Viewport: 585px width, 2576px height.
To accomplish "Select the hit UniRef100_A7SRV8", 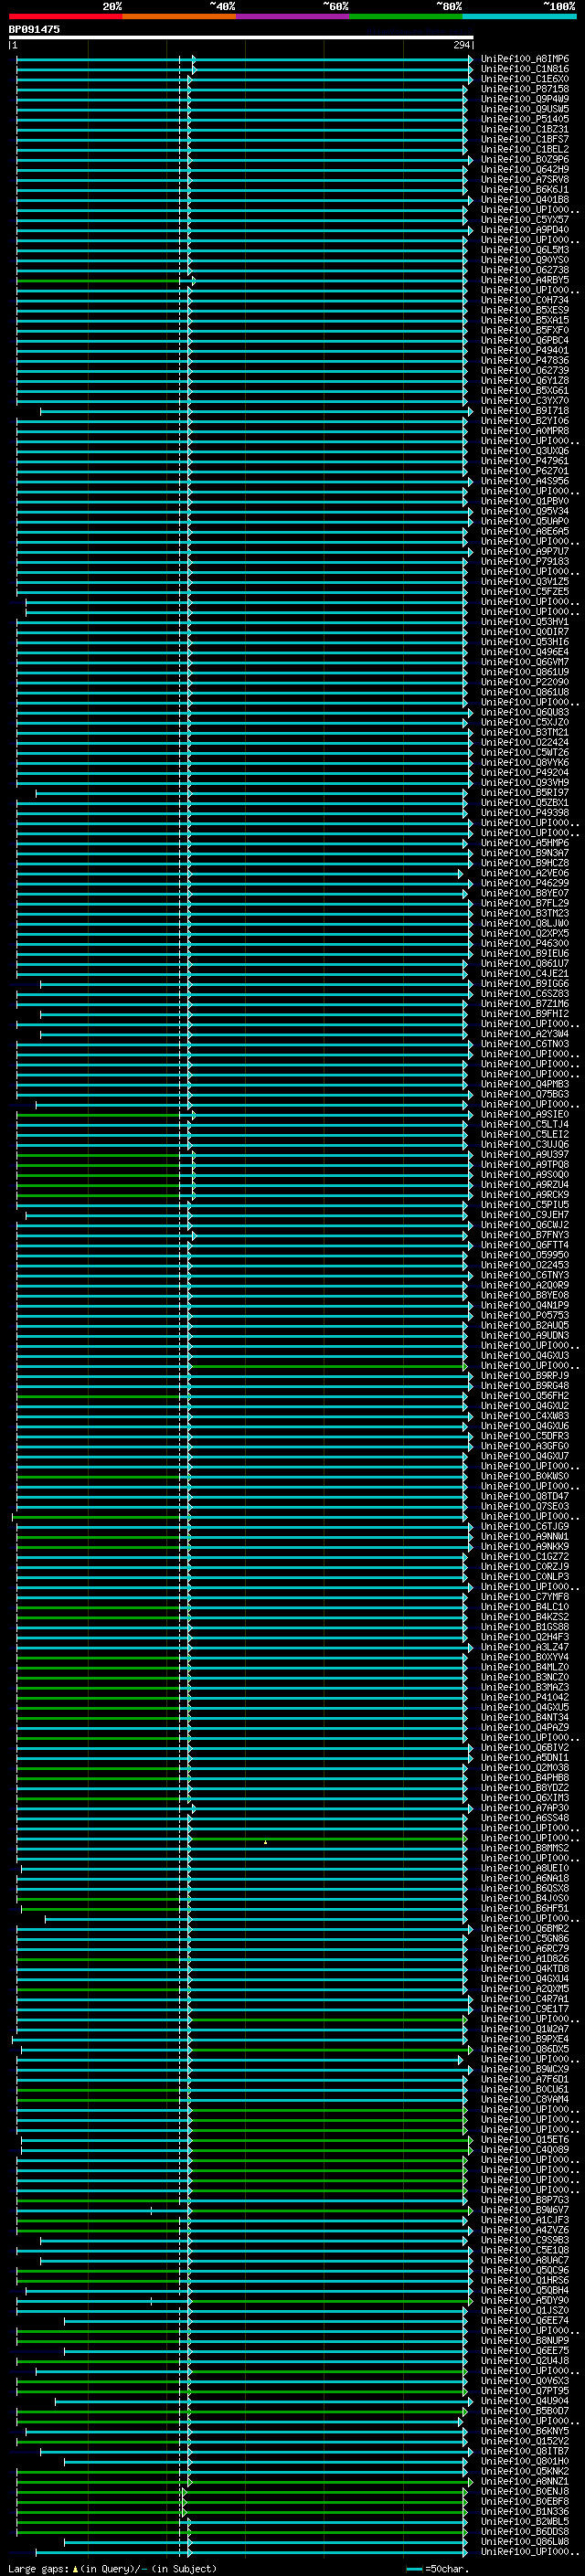I will tap(525, 179).
